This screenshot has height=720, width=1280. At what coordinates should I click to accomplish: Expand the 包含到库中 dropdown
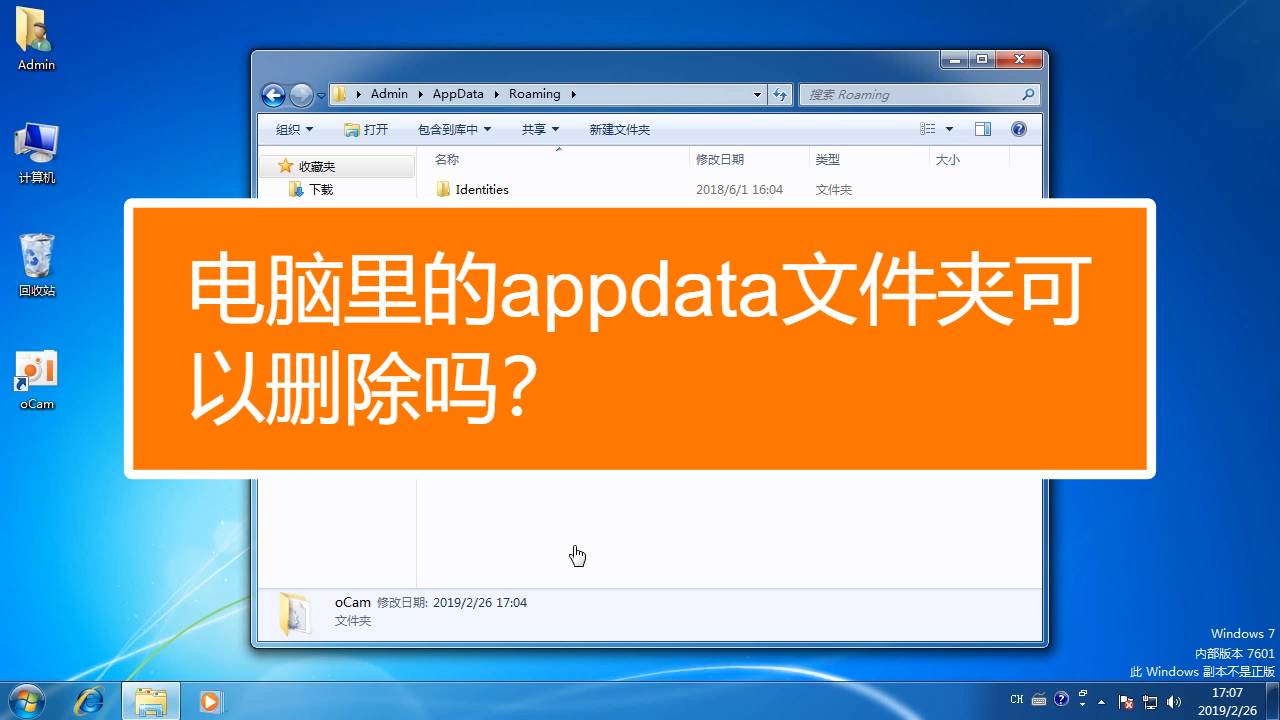coord(454,128)
